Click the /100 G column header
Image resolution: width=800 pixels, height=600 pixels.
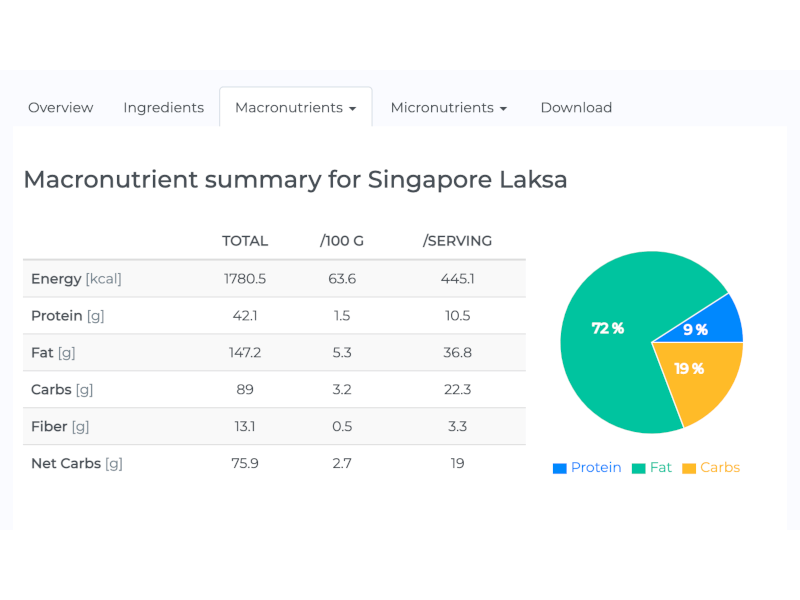341,241
